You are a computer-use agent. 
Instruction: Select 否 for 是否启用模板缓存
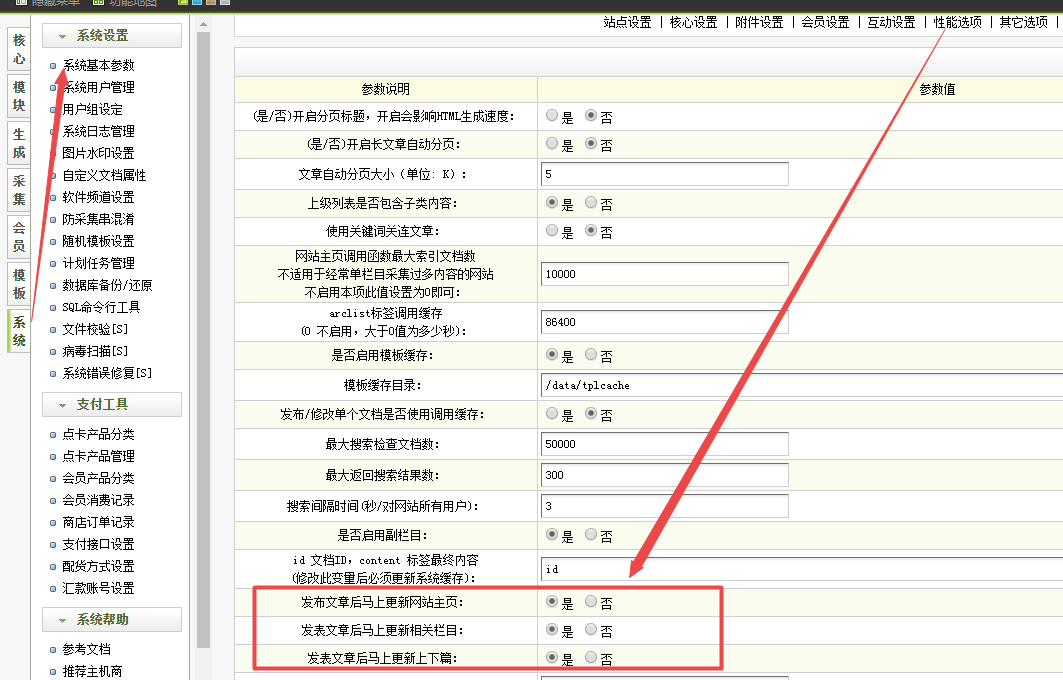(590, 355)
